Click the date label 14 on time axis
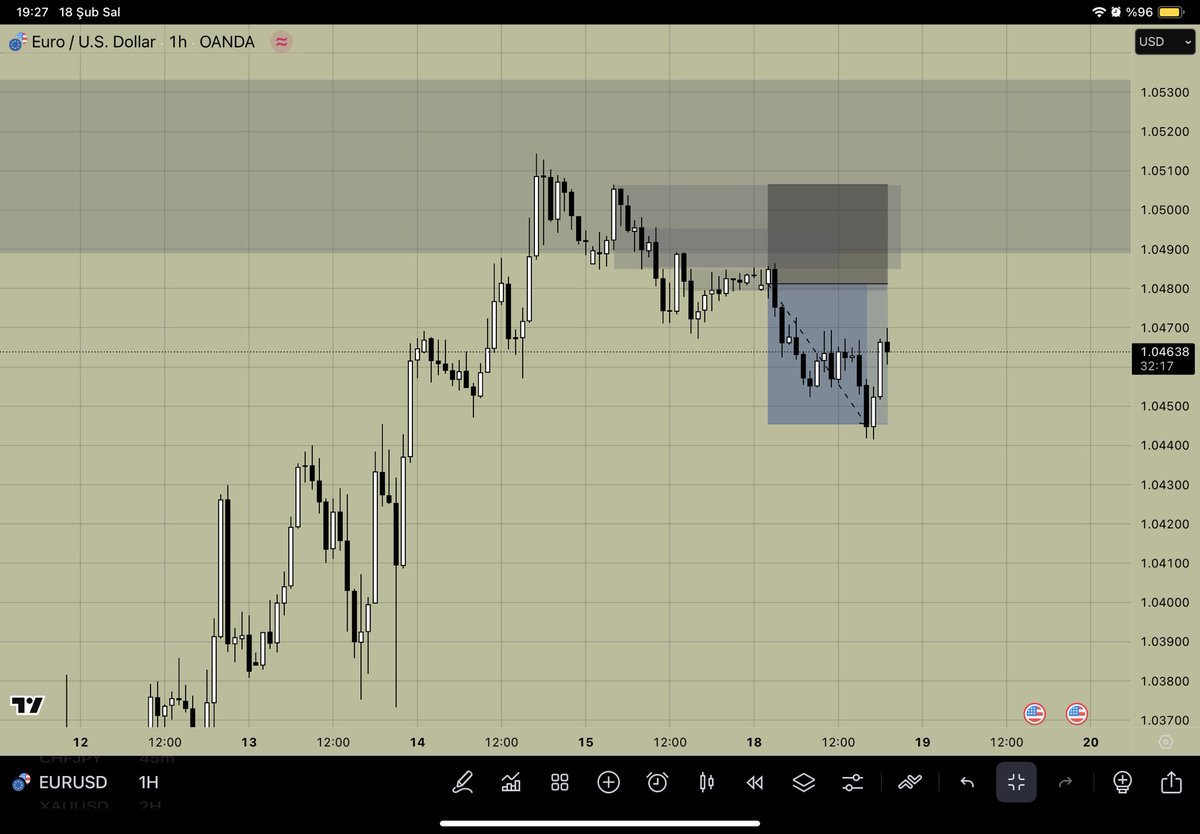The width and height of the screenshot is (1200, 834). pos(417,742)
